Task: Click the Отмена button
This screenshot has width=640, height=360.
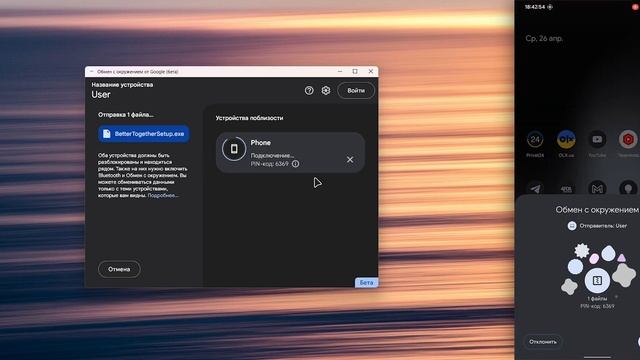Action: [119, 269]
